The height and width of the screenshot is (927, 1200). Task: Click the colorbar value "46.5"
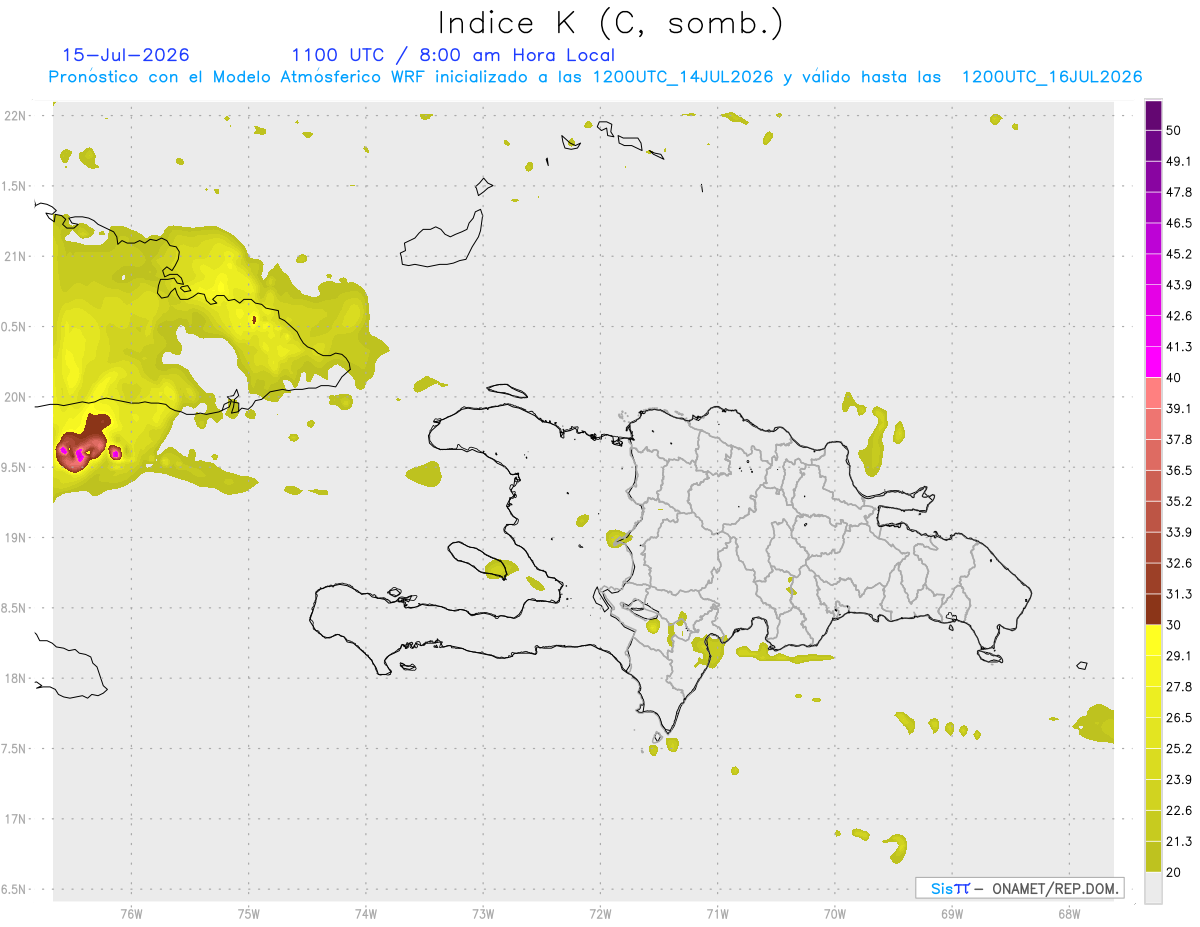click(1179, 224)
